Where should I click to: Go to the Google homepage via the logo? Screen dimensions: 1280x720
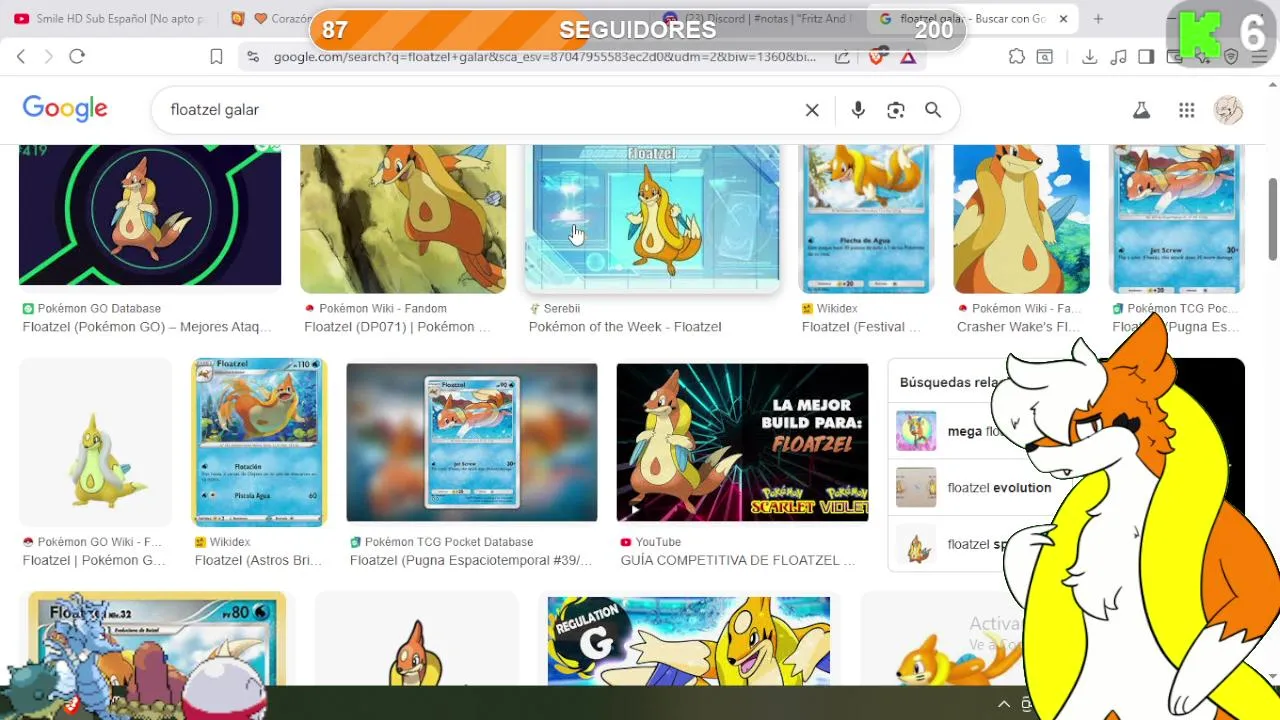tap(65, 109)
